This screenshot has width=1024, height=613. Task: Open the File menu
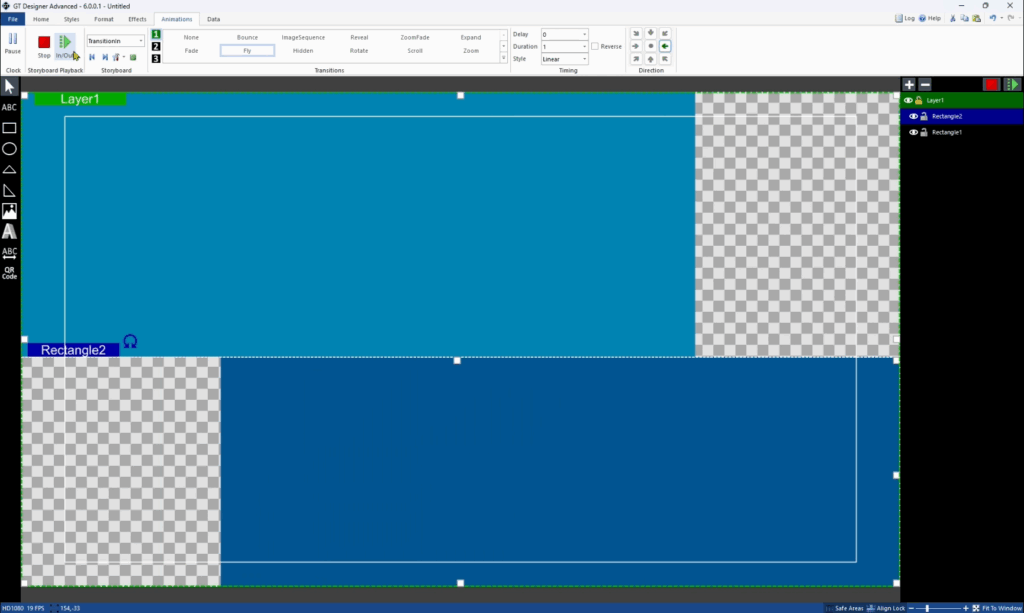click(13, 19)
